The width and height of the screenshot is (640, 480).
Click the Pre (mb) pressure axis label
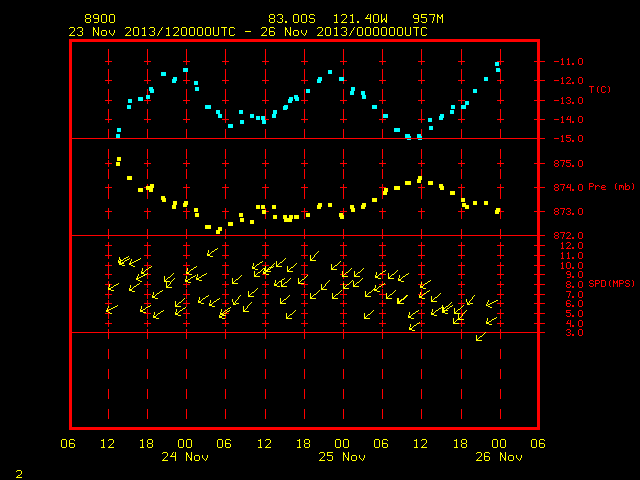coord(611,187)
